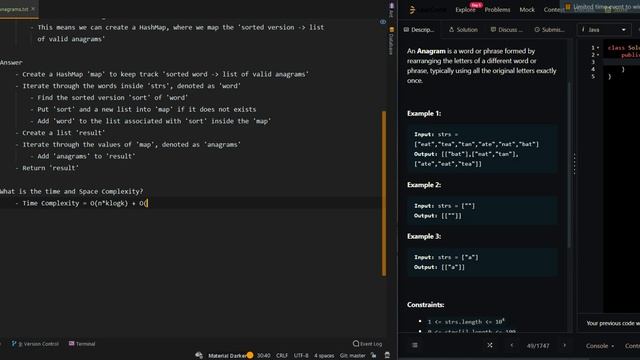Image resolution: width=640 pixels, height=360 pixels.
Task: Open the problem list hamburger icon
Action: [x=415, y=345]
